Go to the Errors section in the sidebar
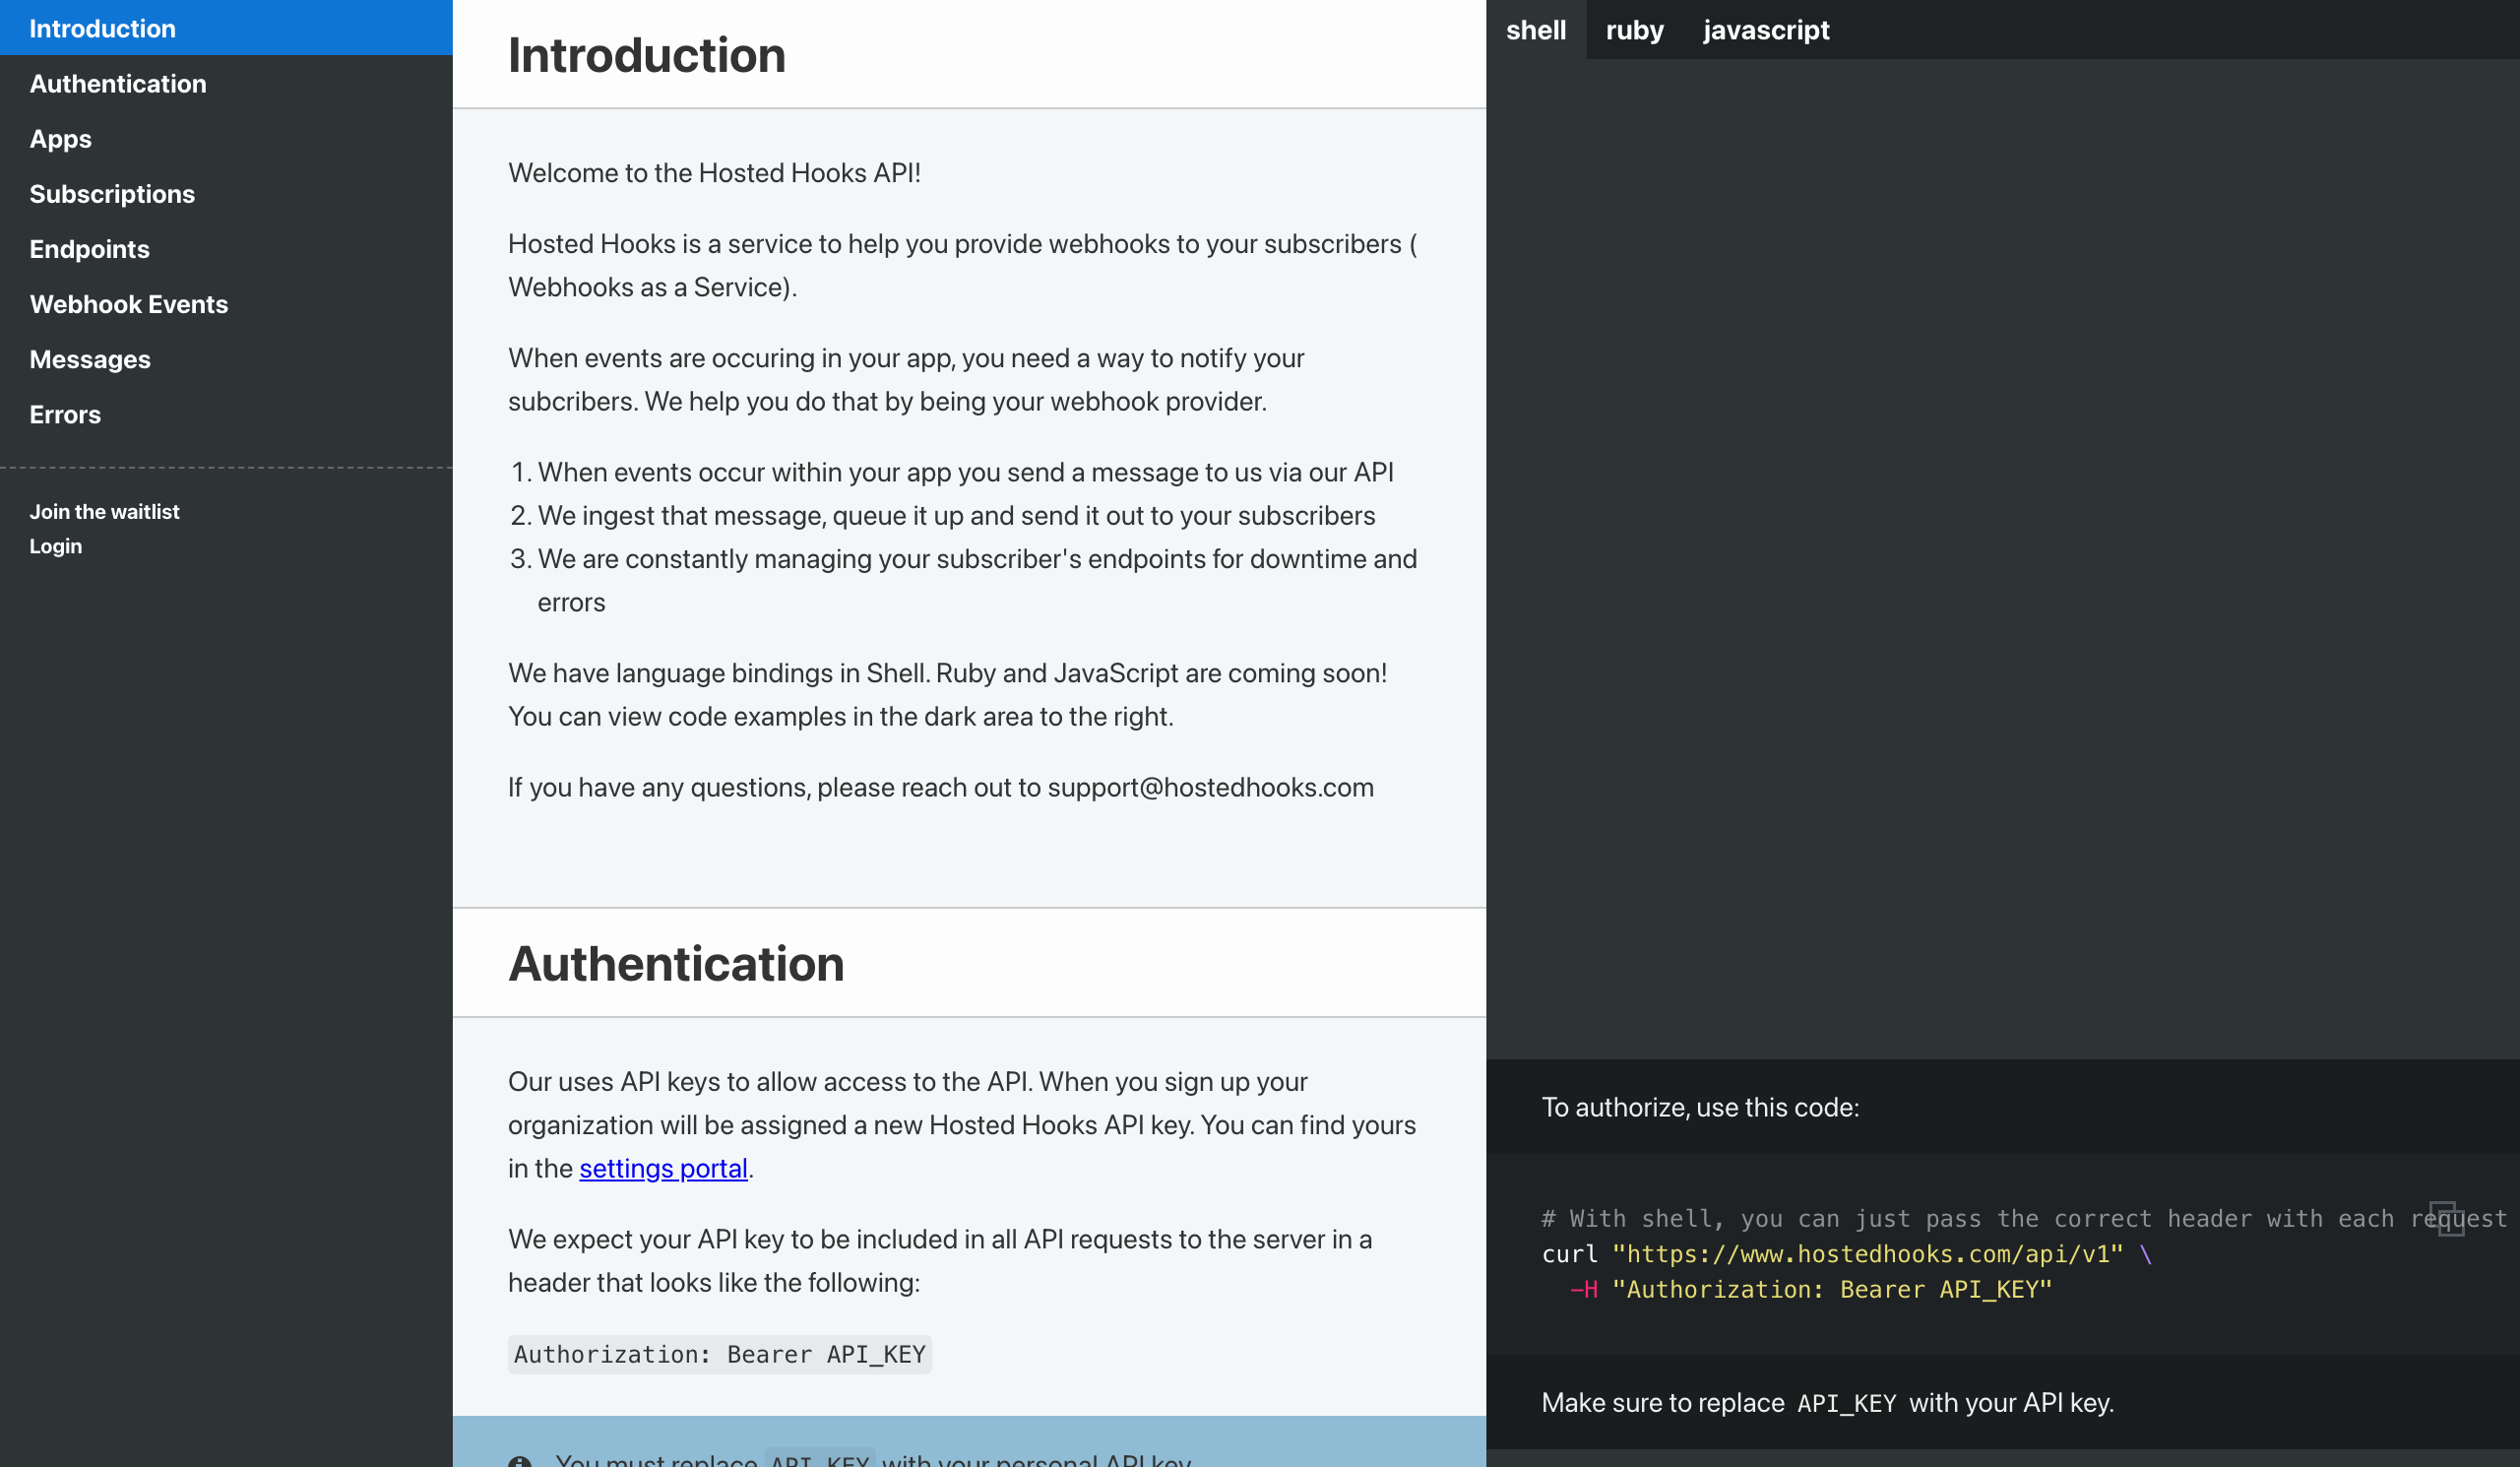The height and width of the screenshot is (1467, 2520). [x=226, y=413]
